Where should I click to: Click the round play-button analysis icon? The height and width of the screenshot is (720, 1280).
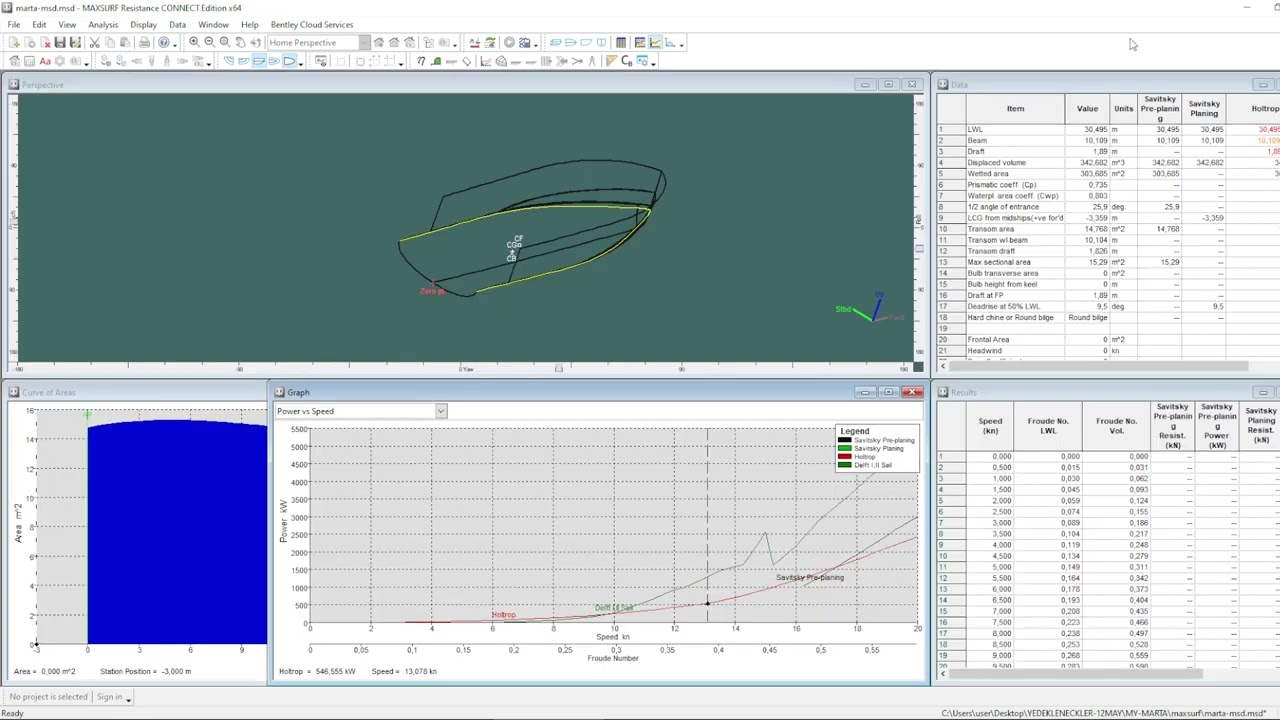[509, 43]
